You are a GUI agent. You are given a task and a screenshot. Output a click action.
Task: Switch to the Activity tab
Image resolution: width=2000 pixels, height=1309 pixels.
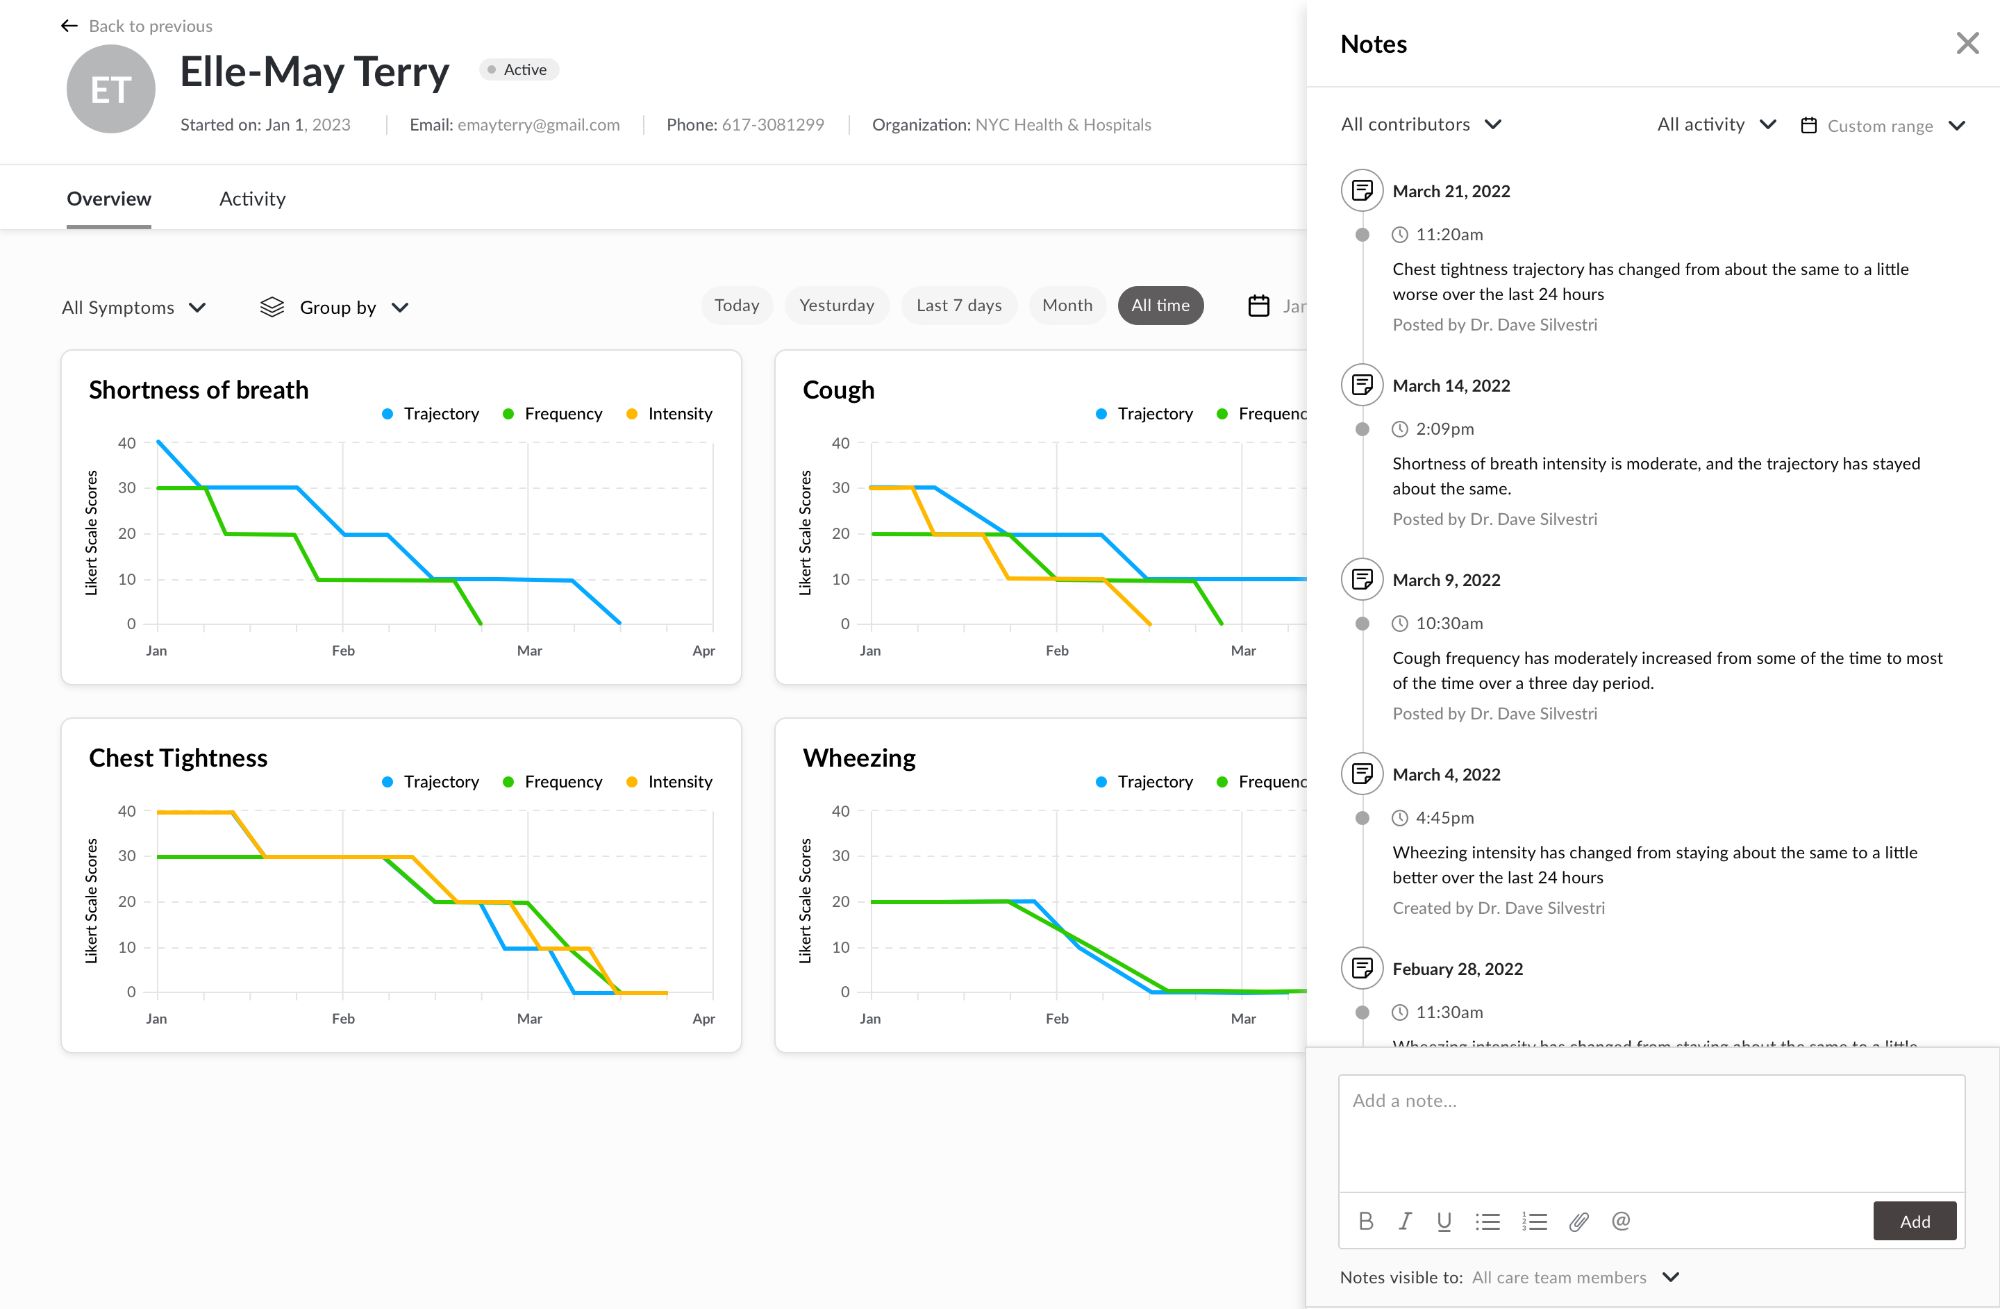(252, 199)
